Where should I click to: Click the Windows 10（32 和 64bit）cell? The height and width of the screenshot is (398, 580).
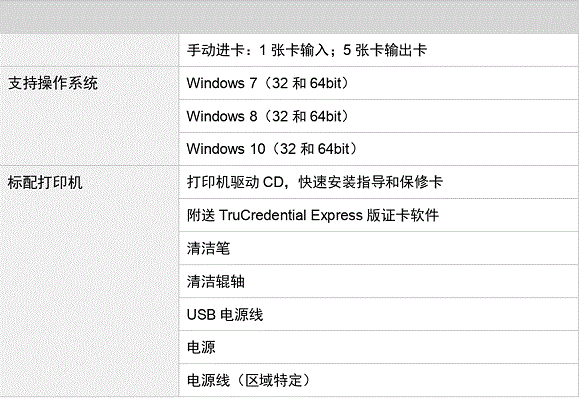(x=378, y=149)
